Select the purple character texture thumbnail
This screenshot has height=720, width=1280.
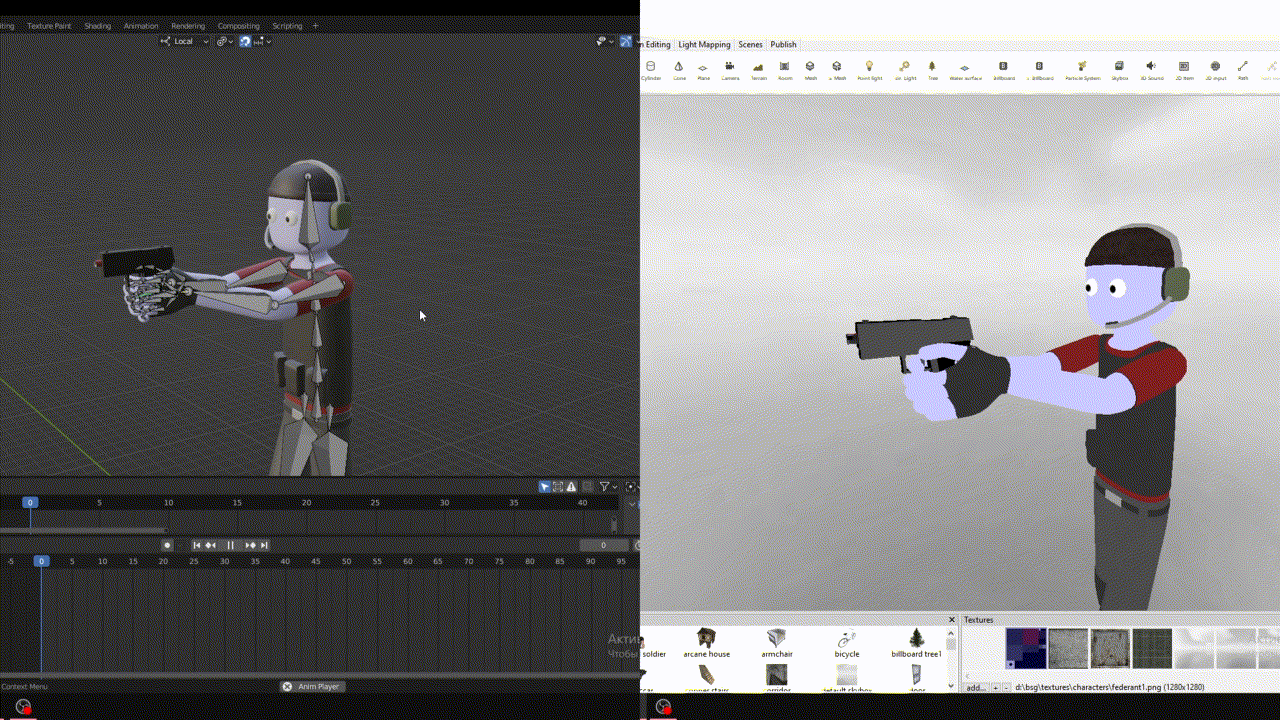[x=1026, y=648]
